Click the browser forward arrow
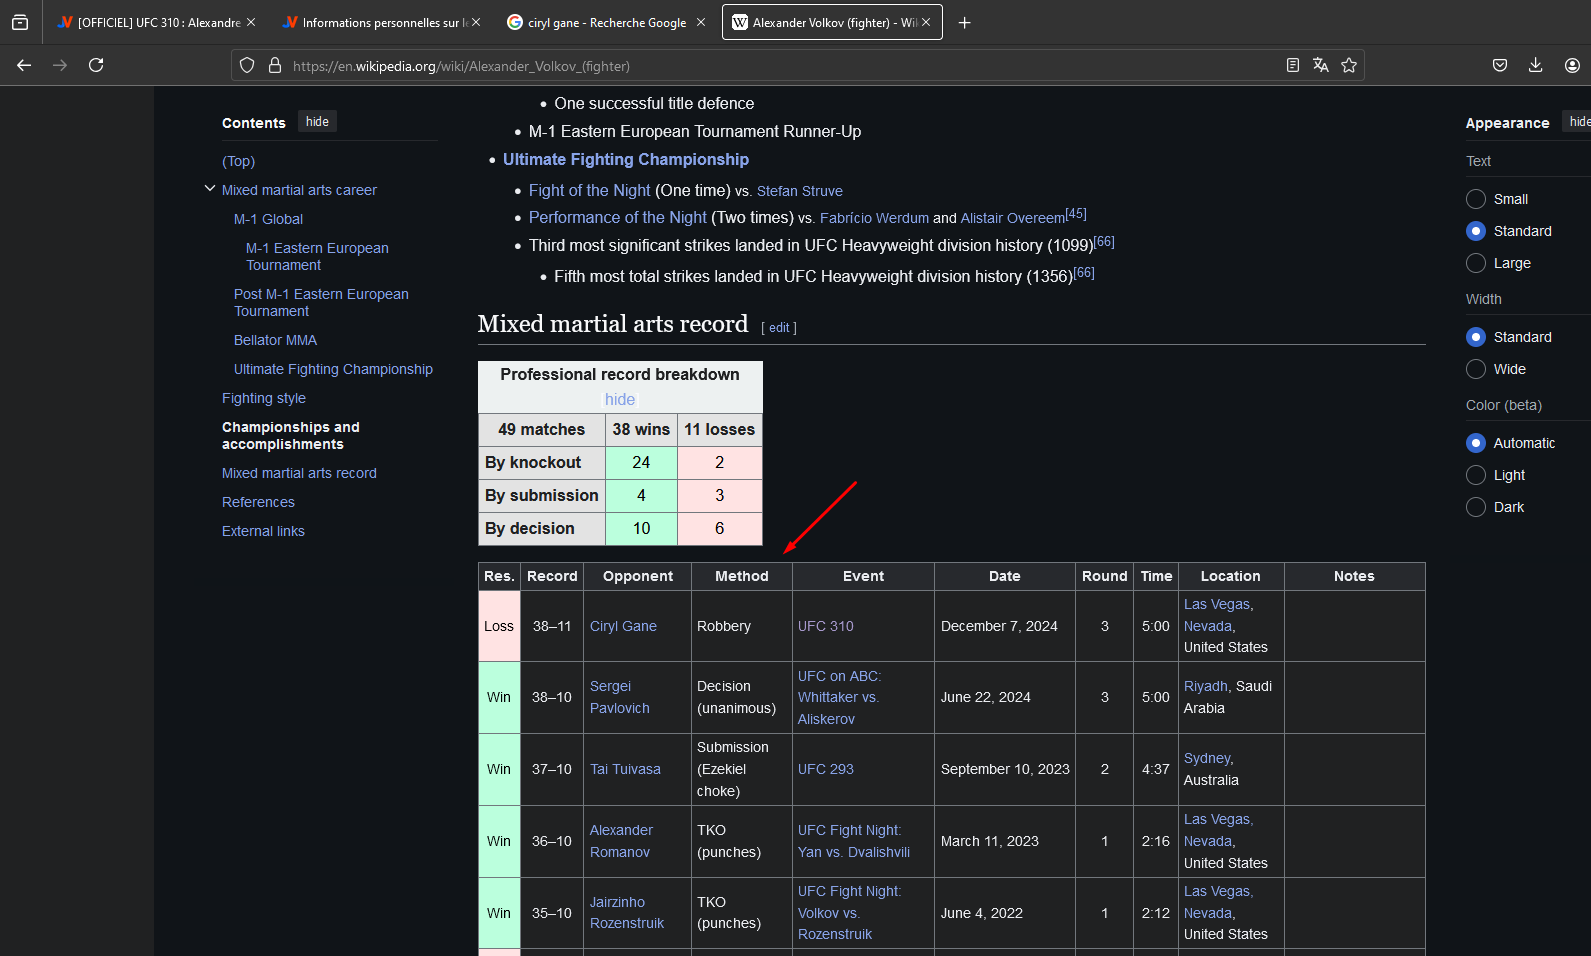 pos(60,65)
